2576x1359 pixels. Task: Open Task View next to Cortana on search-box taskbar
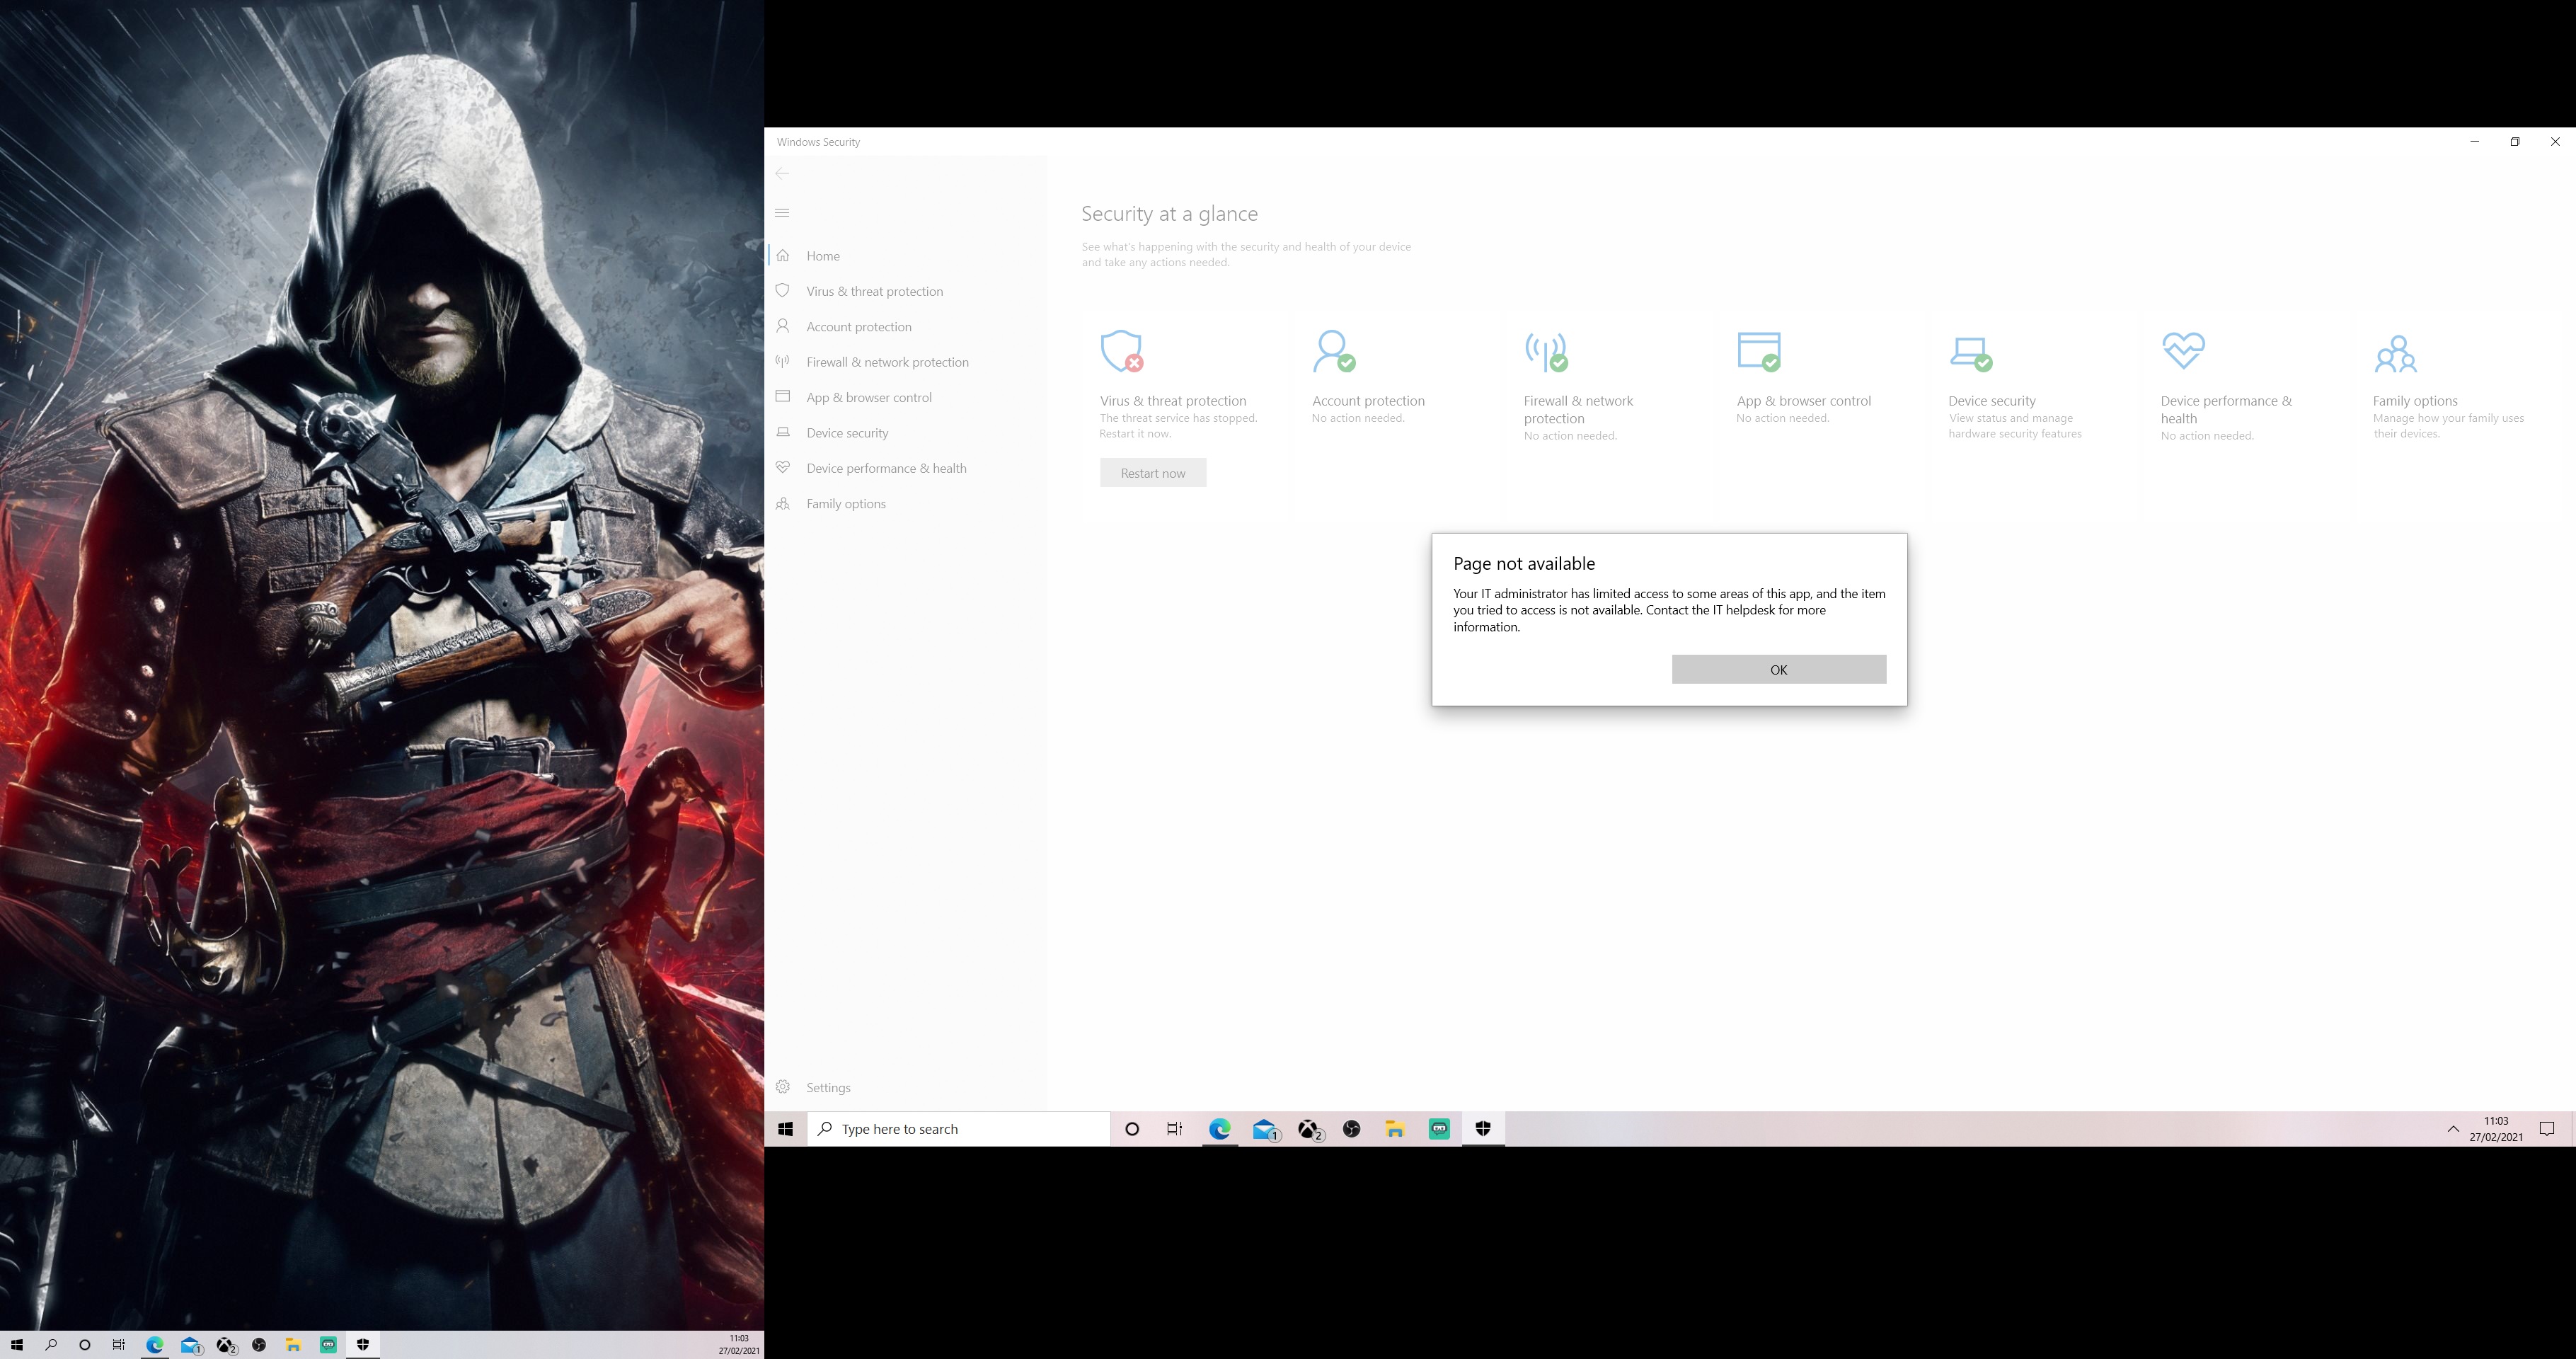[1175, 1129]
